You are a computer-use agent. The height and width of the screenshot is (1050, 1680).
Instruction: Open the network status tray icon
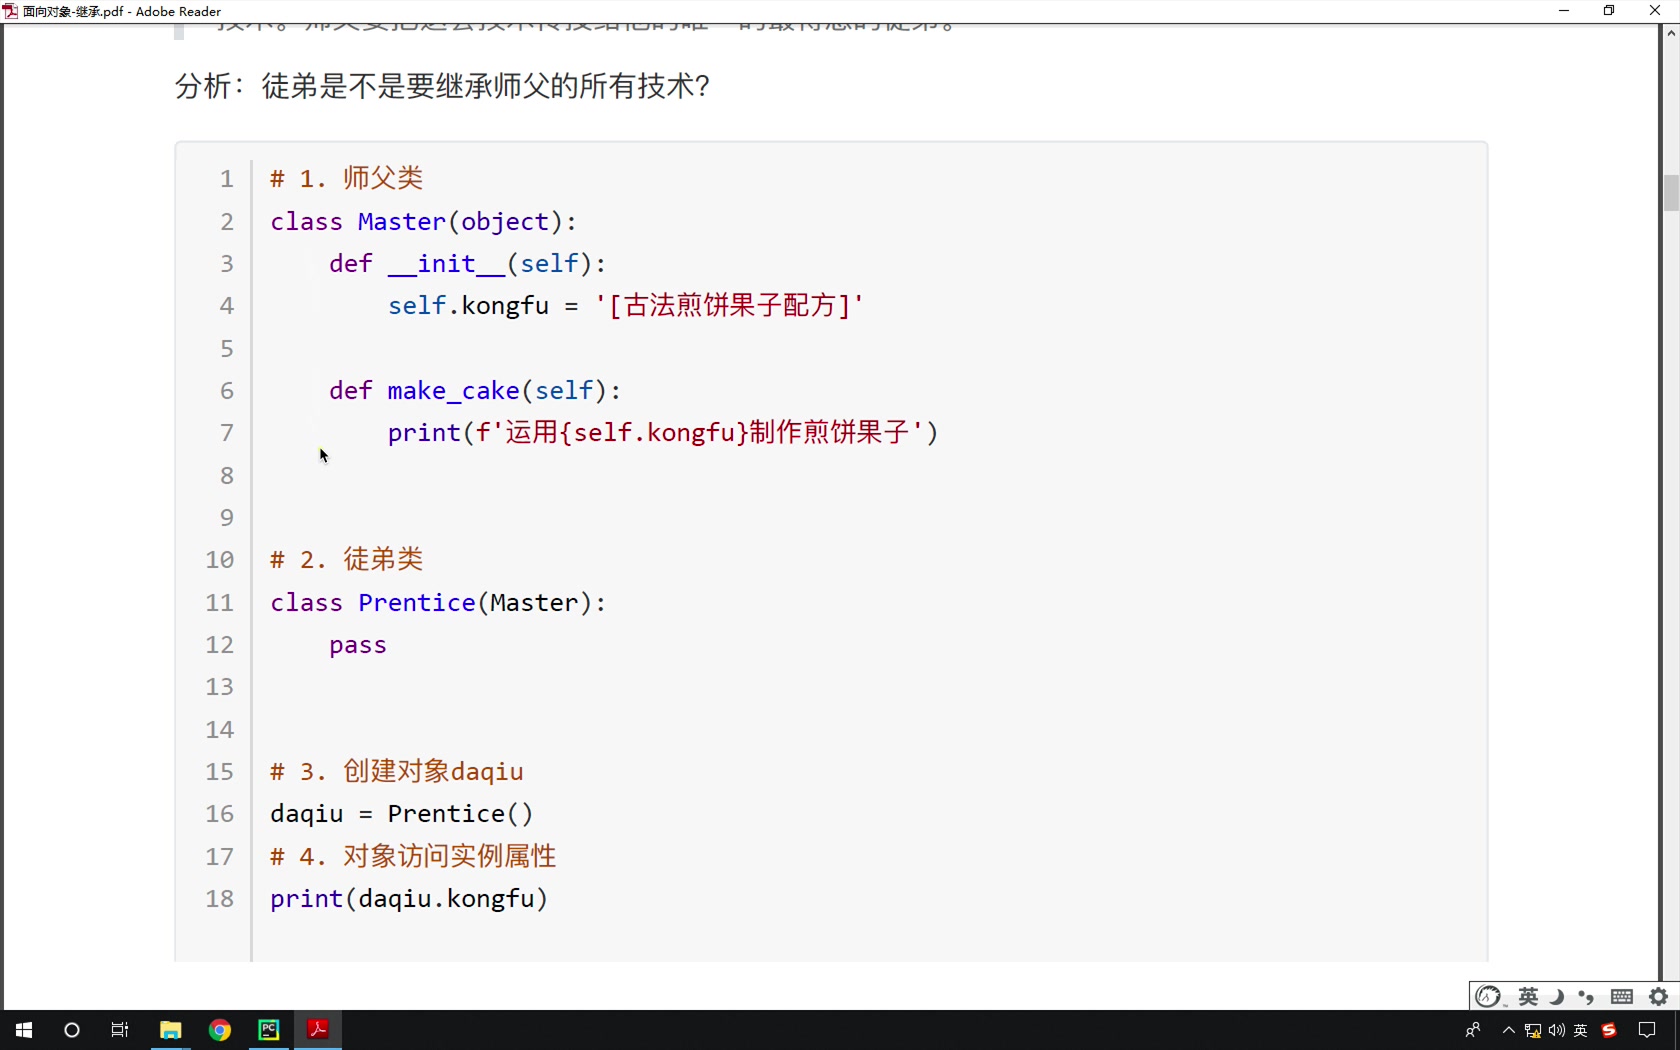[1533, 1031]
